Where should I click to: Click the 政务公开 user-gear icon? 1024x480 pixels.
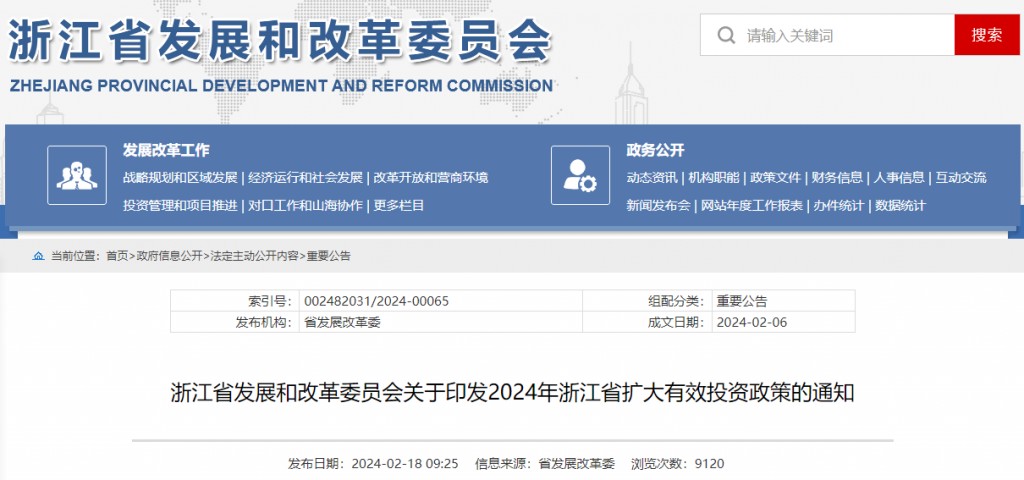point(581,175)
